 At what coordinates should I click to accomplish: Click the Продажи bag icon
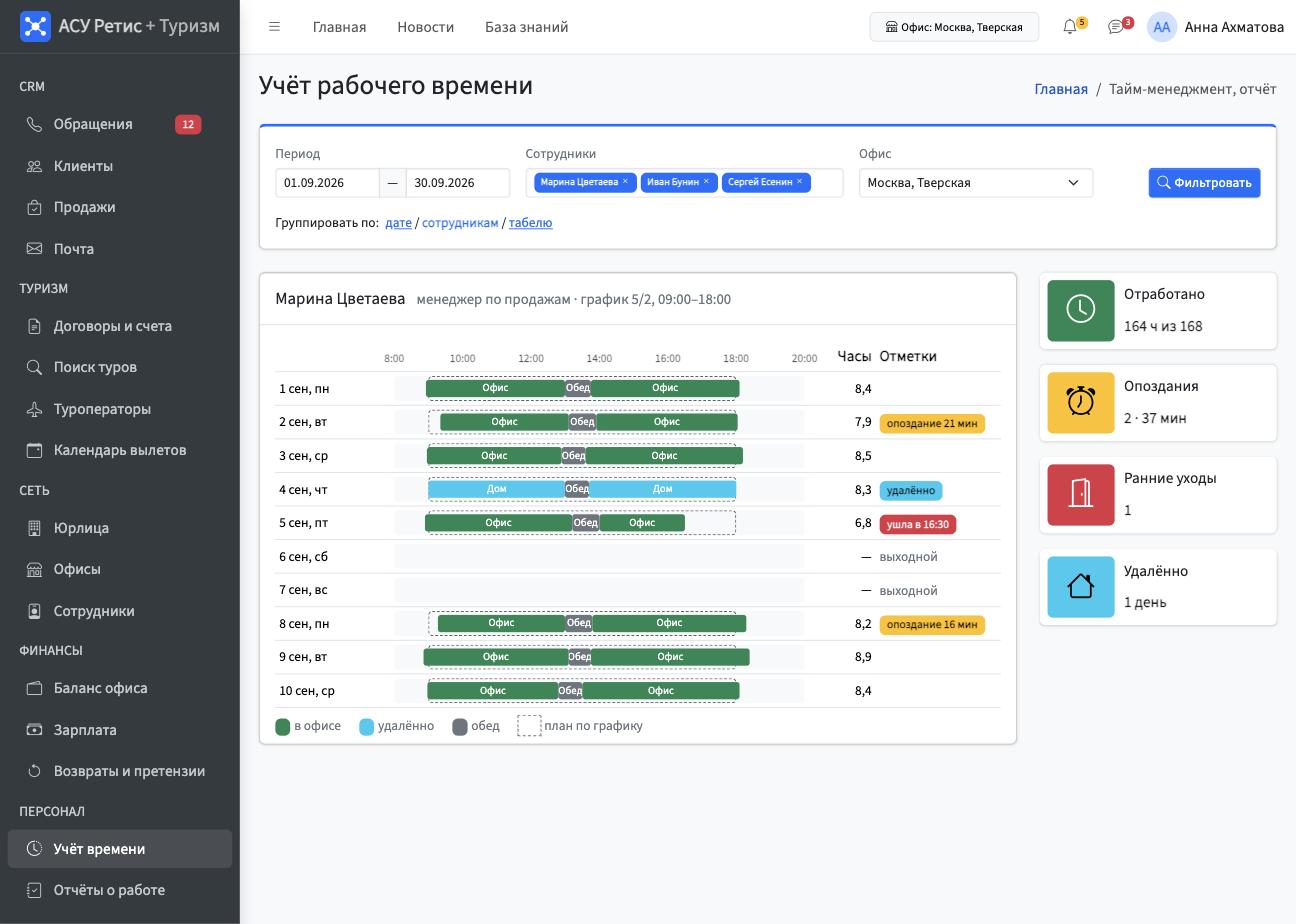click(x=34, y=207)
